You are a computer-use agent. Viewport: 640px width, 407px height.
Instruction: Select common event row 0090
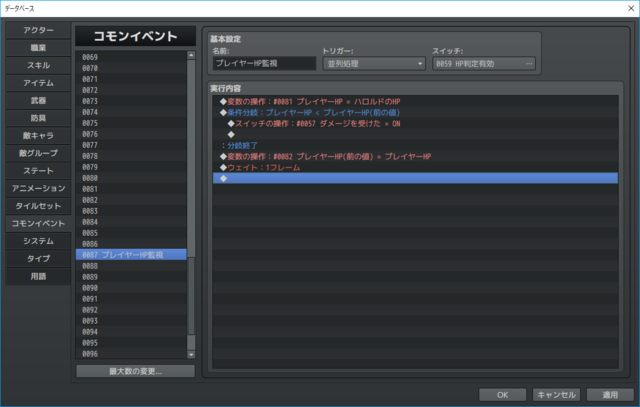(x=131, y=288)
